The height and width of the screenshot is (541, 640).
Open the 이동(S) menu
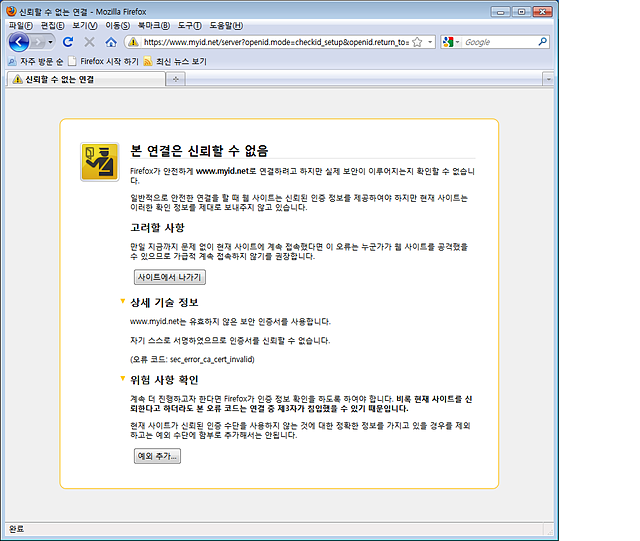click(x=118, y=26)
